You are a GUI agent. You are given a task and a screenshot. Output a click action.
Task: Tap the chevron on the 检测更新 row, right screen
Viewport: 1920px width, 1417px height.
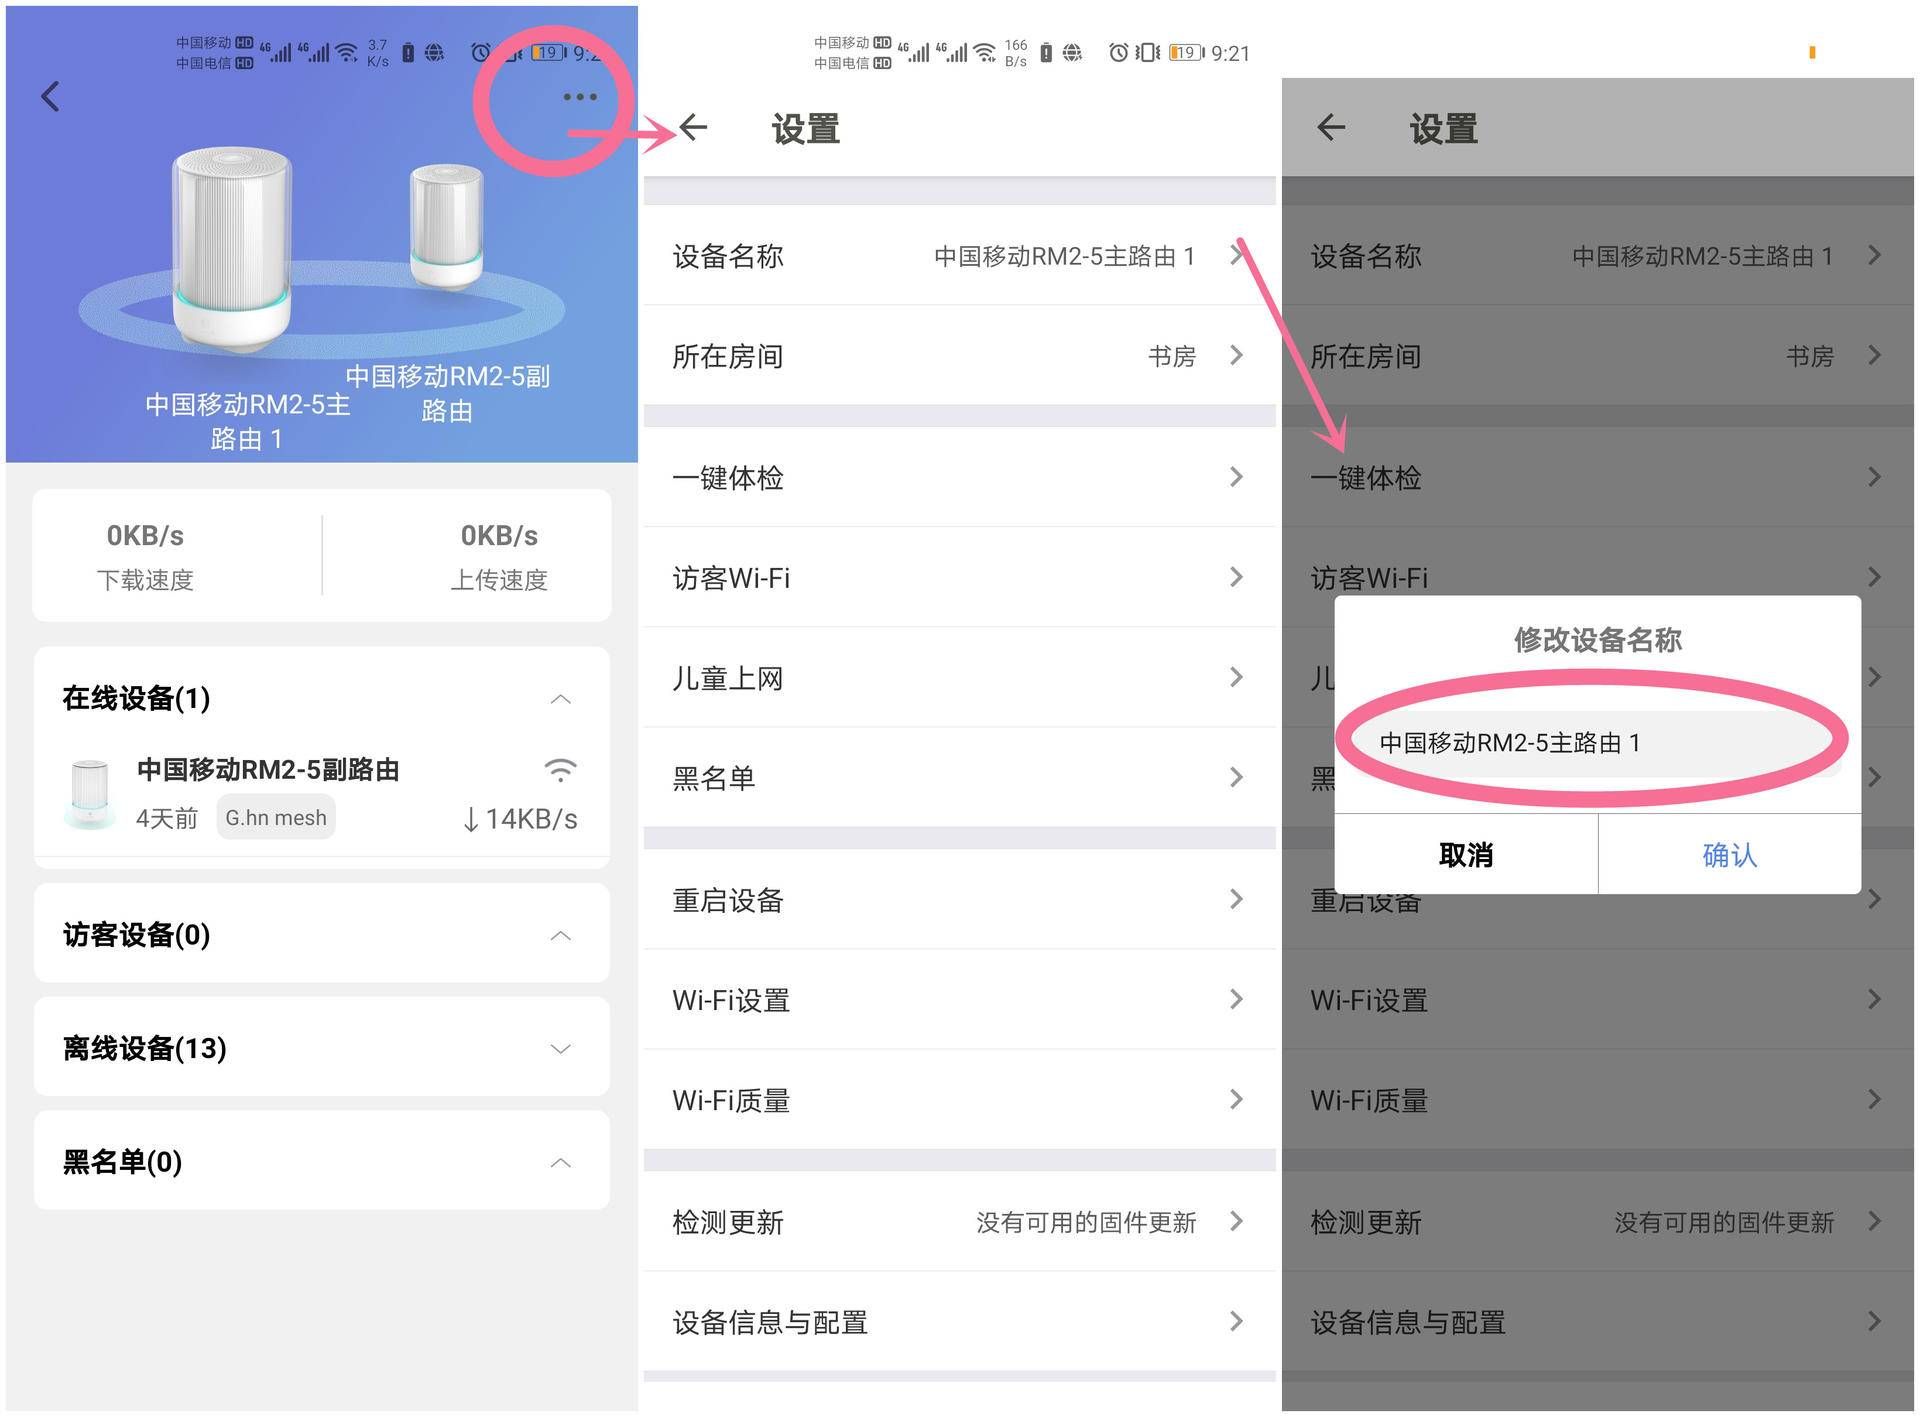point(1875,1221)
